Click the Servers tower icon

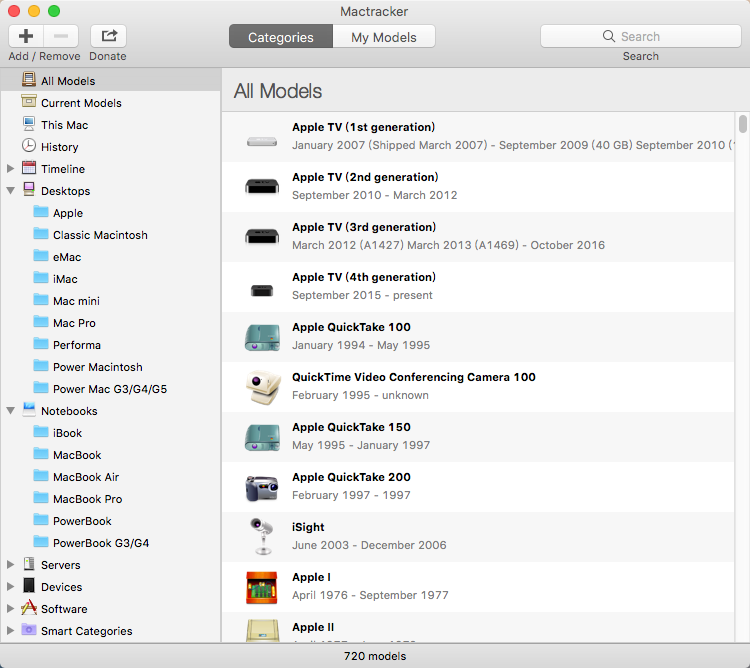pyautogui.click(x=29, y=564)
